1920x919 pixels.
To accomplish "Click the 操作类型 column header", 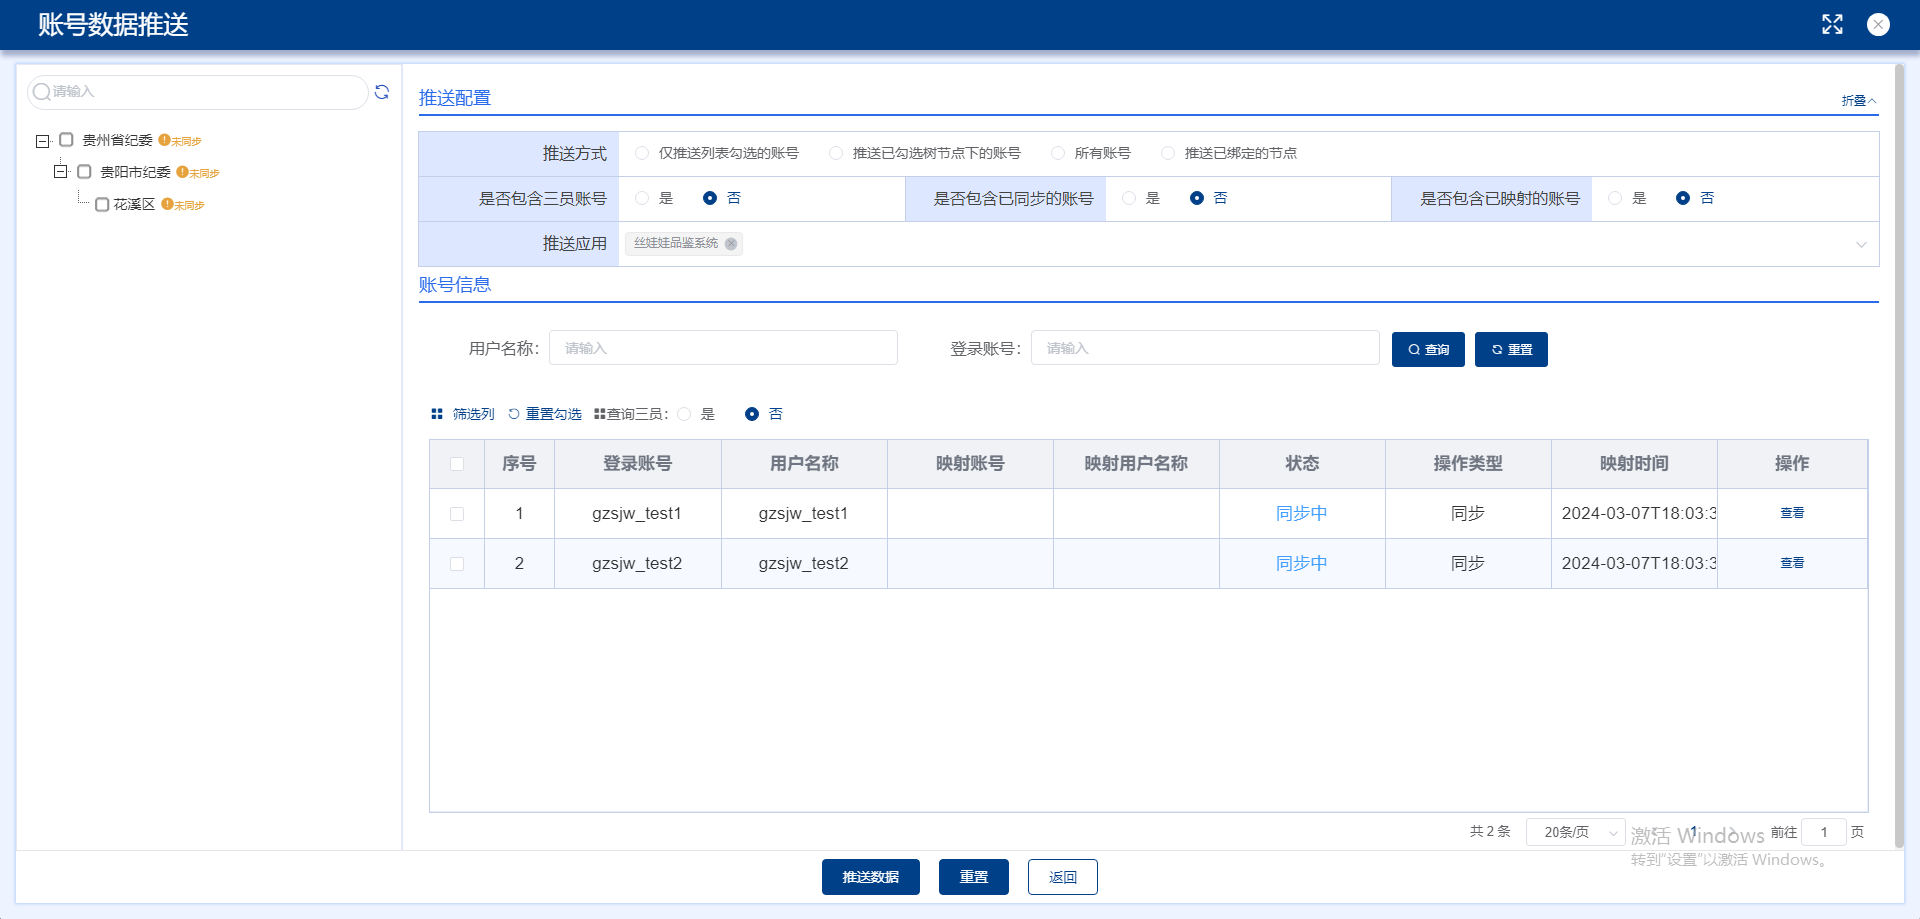I will pos(1468,464).
